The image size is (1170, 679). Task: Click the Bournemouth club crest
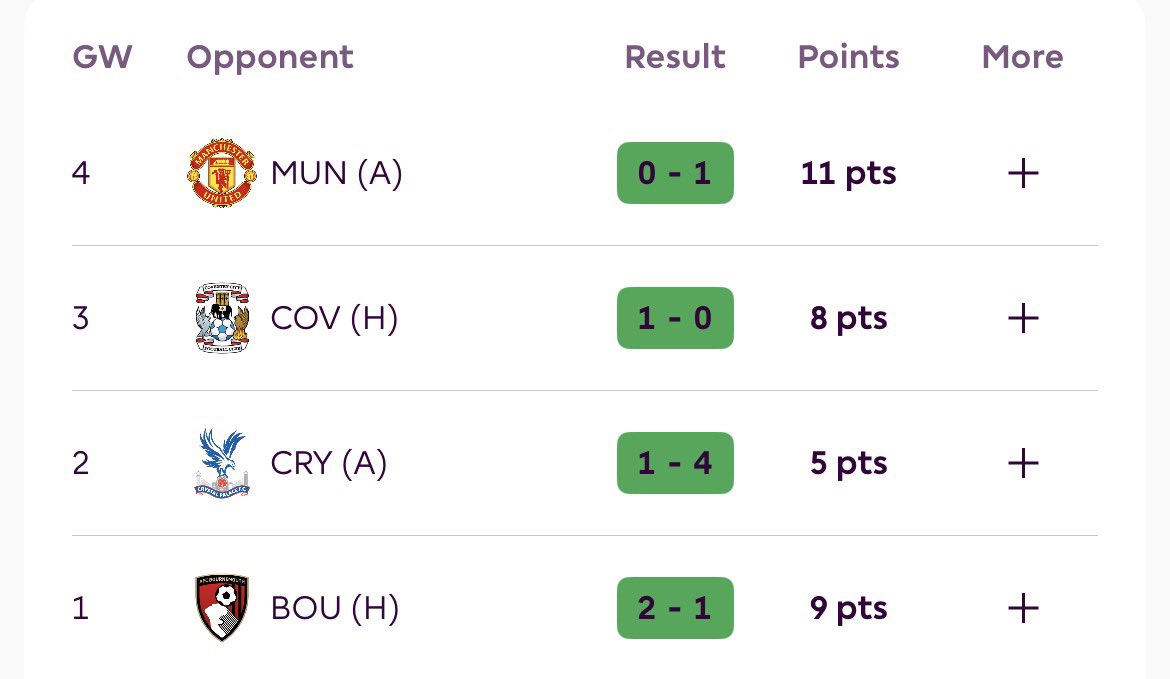222,607
